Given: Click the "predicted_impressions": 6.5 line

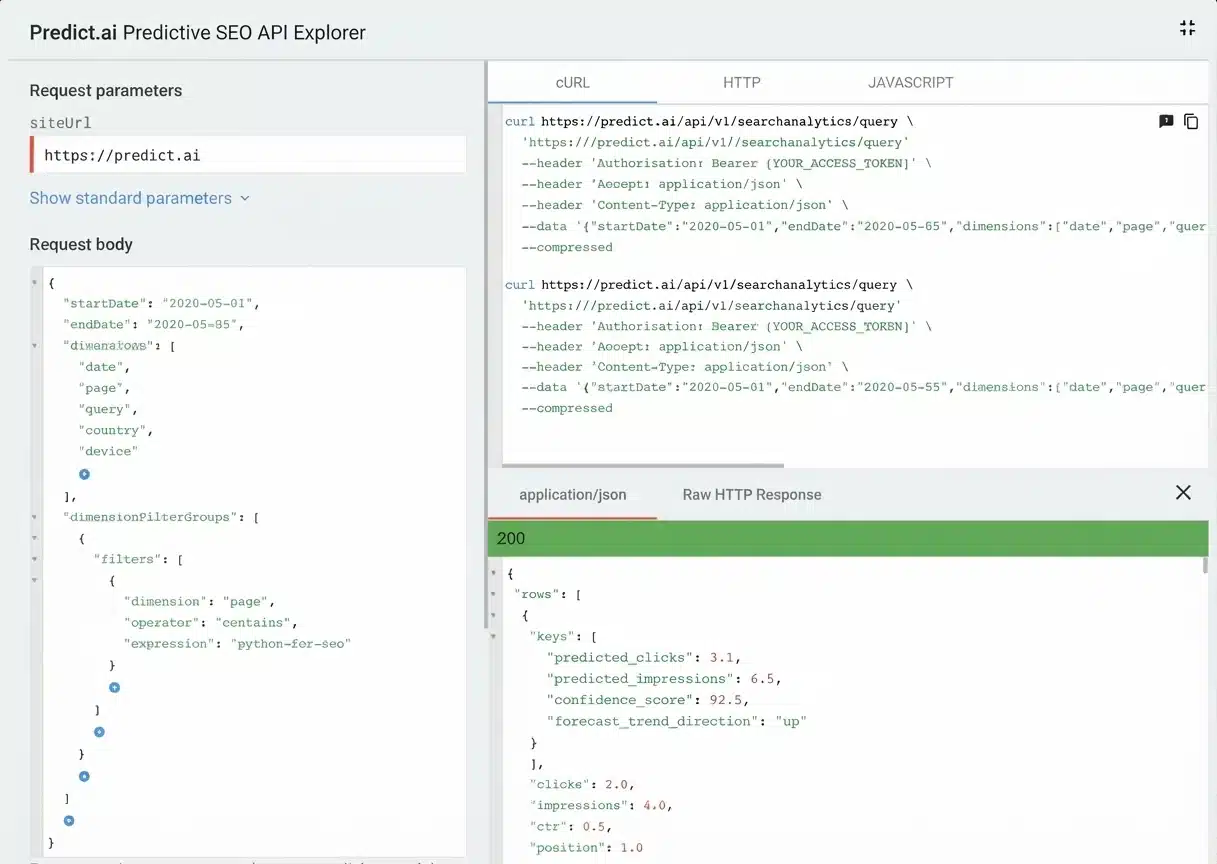Looking at the screenshot, I should point(664,679).
